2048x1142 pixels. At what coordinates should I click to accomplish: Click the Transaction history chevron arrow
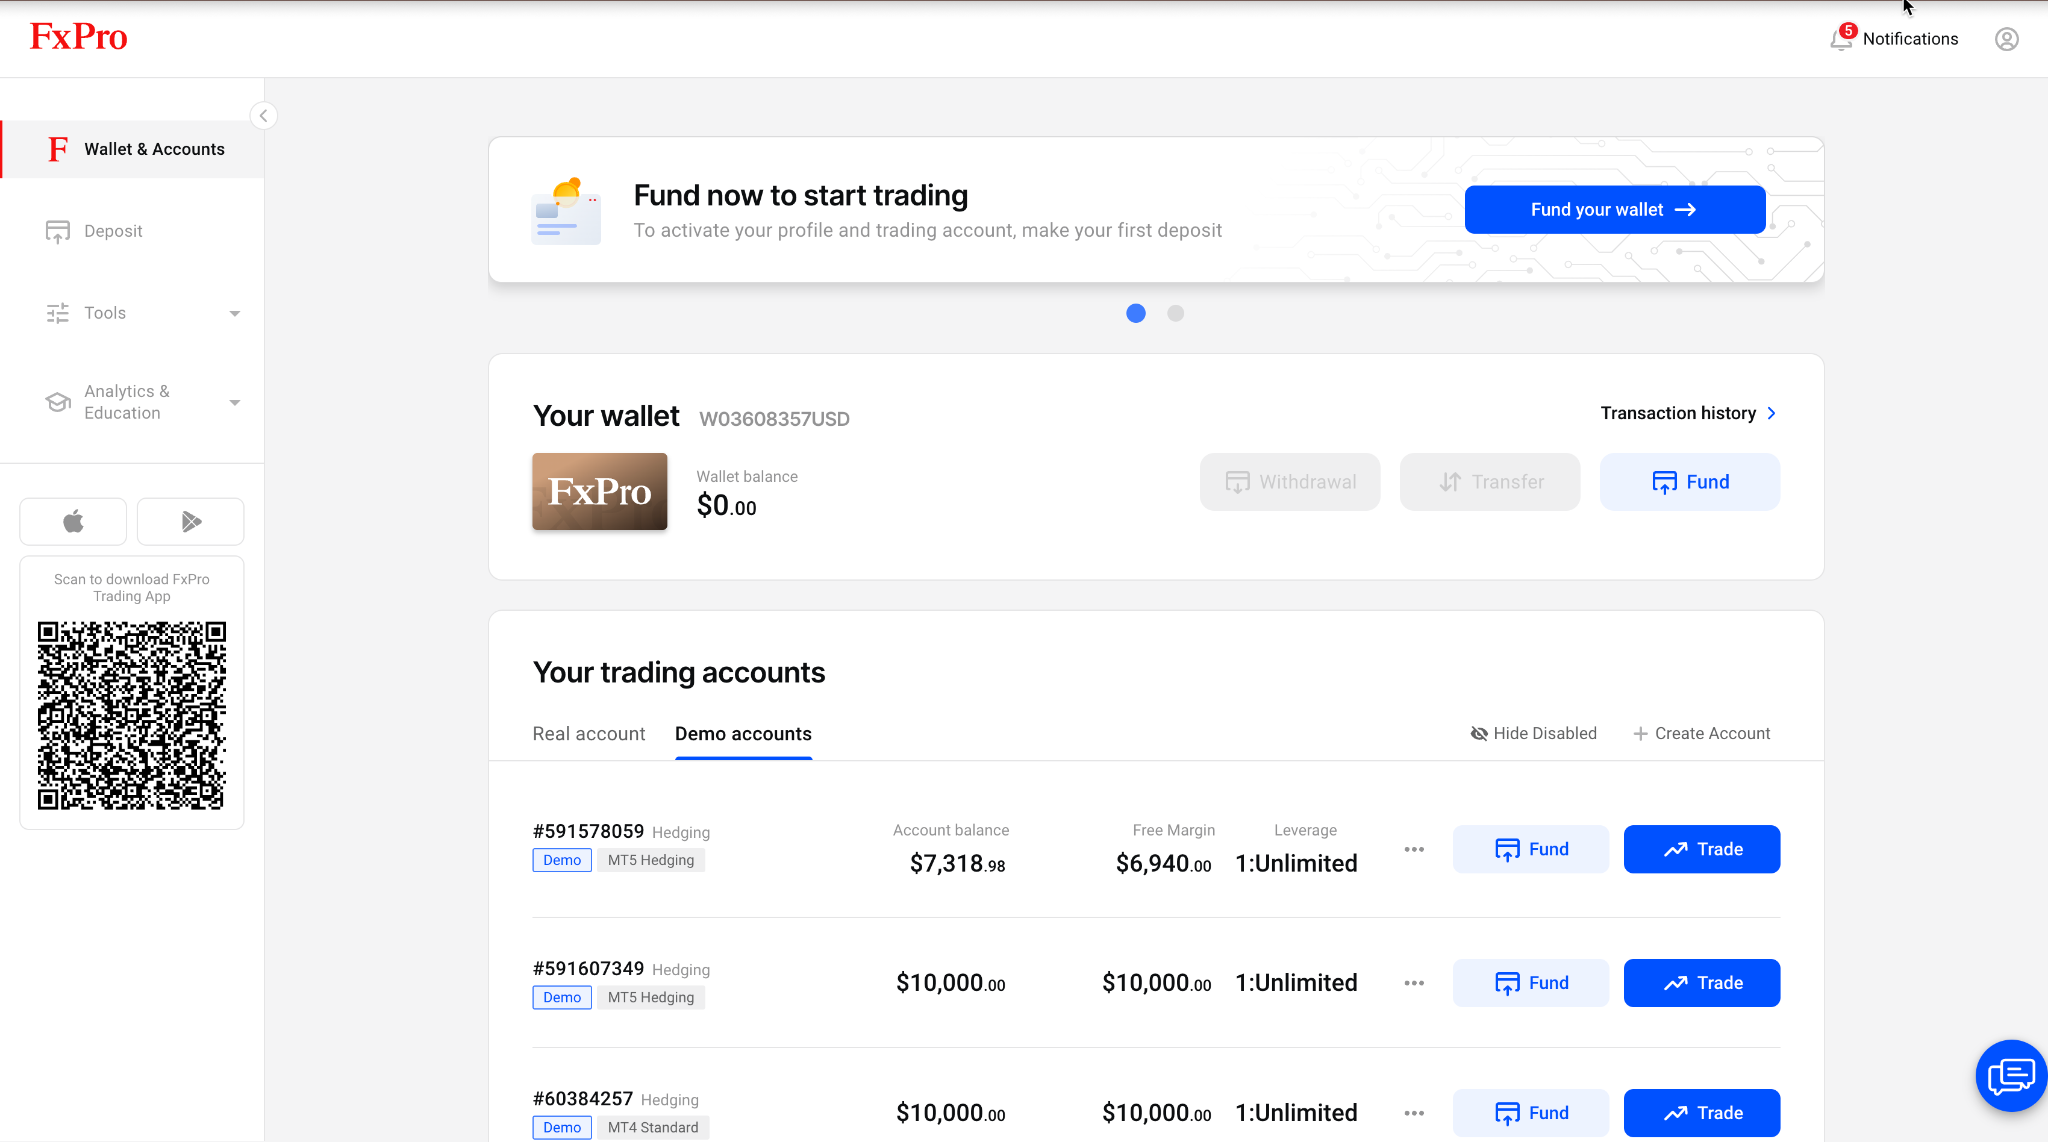click(x=1771, y=413)
